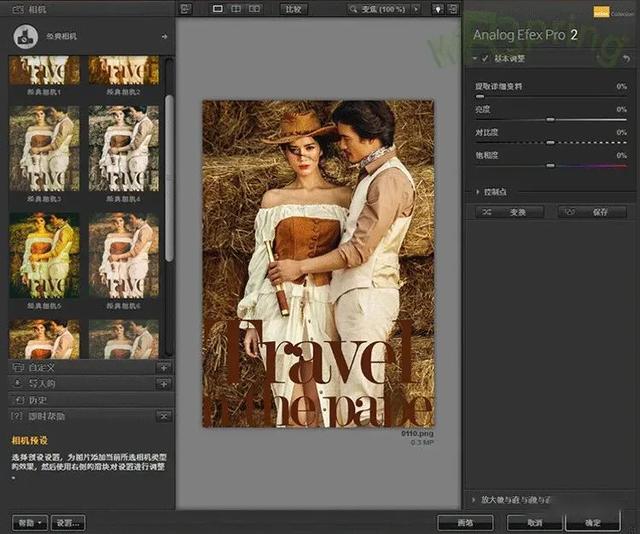Close the instant help section
Viewport: 640px width, 534px height.
[163, 416]
